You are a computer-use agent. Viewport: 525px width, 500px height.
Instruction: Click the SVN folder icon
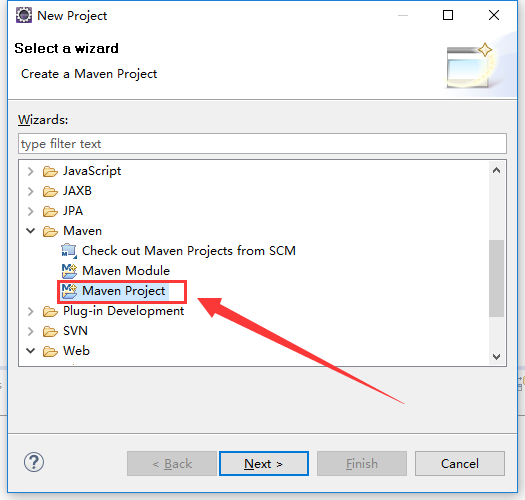point(50,331)
